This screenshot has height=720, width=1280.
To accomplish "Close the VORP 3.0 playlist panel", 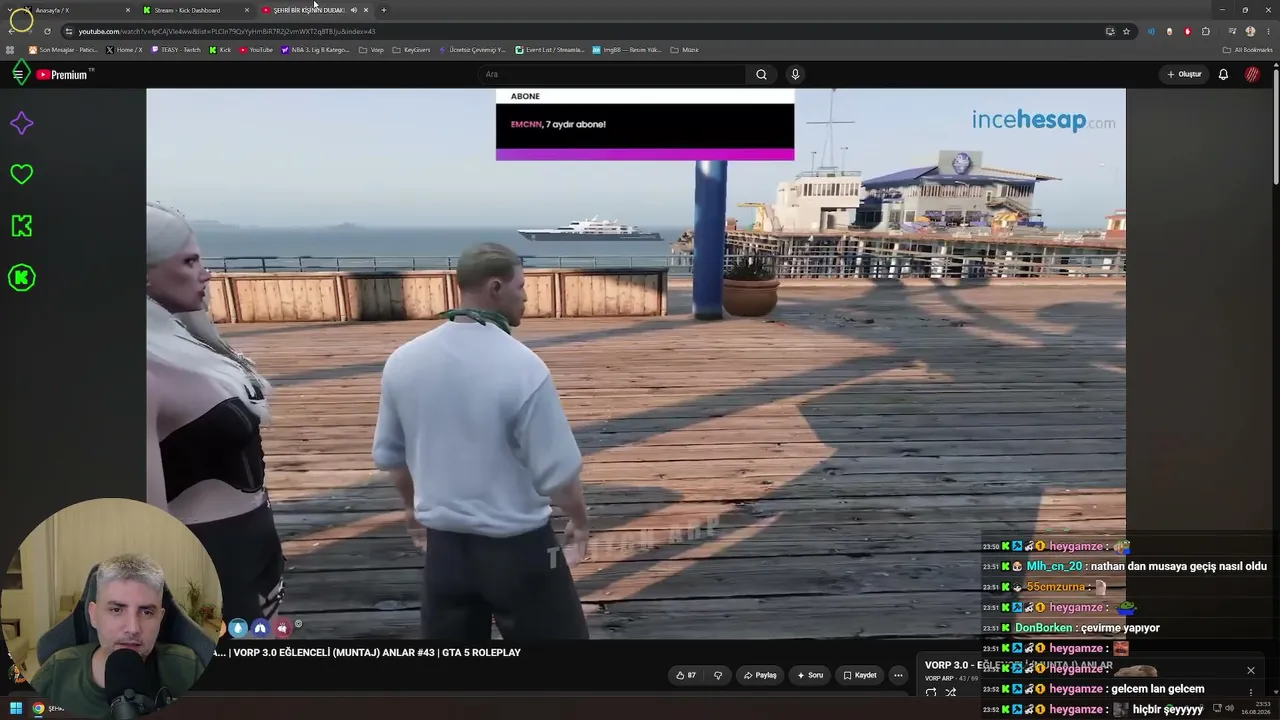I will (1250, 670).
